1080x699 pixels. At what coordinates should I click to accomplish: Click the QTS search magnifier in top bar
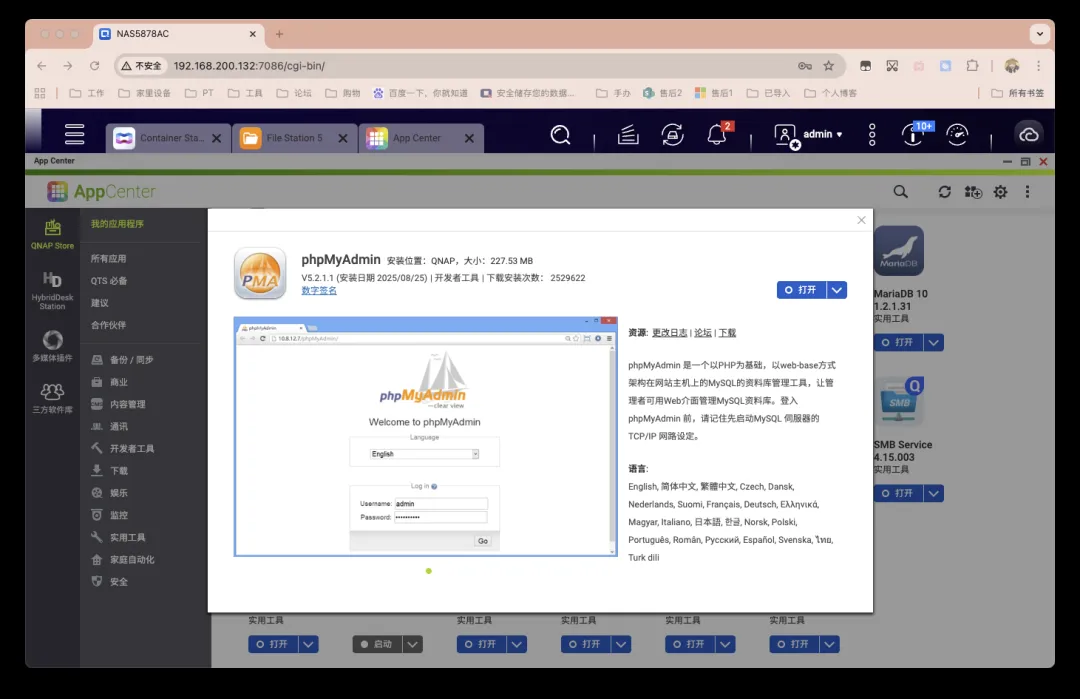561,134
